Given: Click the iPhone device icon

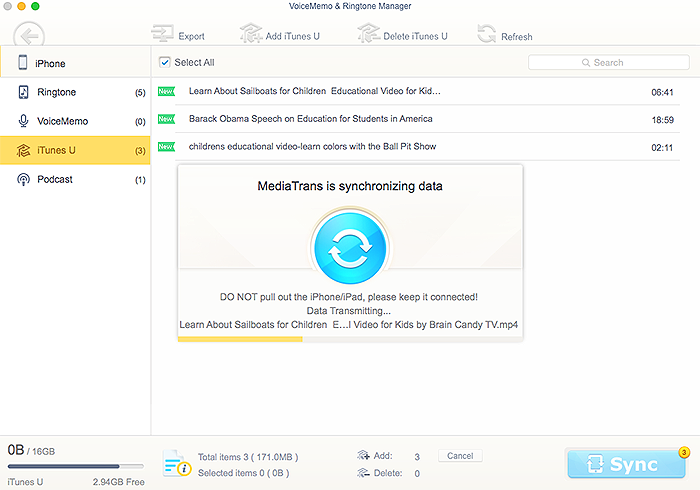Looking at the screenshot, I should click(23, 62).
